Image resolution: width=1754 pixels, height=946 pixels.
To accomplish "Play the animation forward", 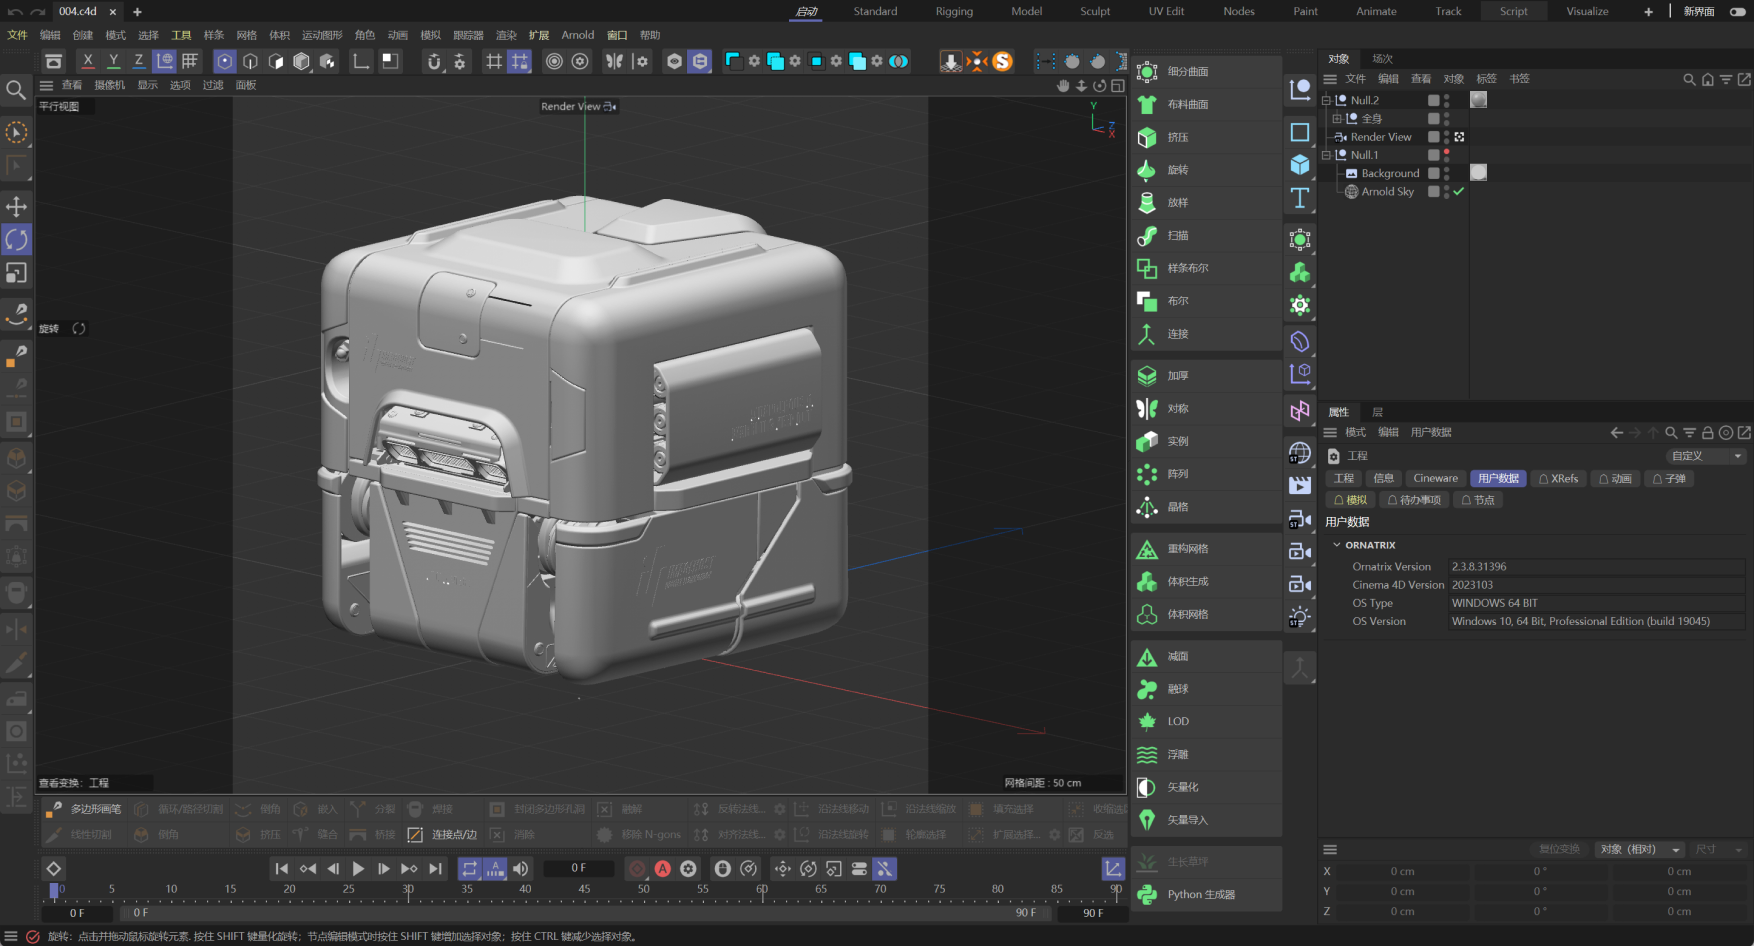I will (358, 869).
